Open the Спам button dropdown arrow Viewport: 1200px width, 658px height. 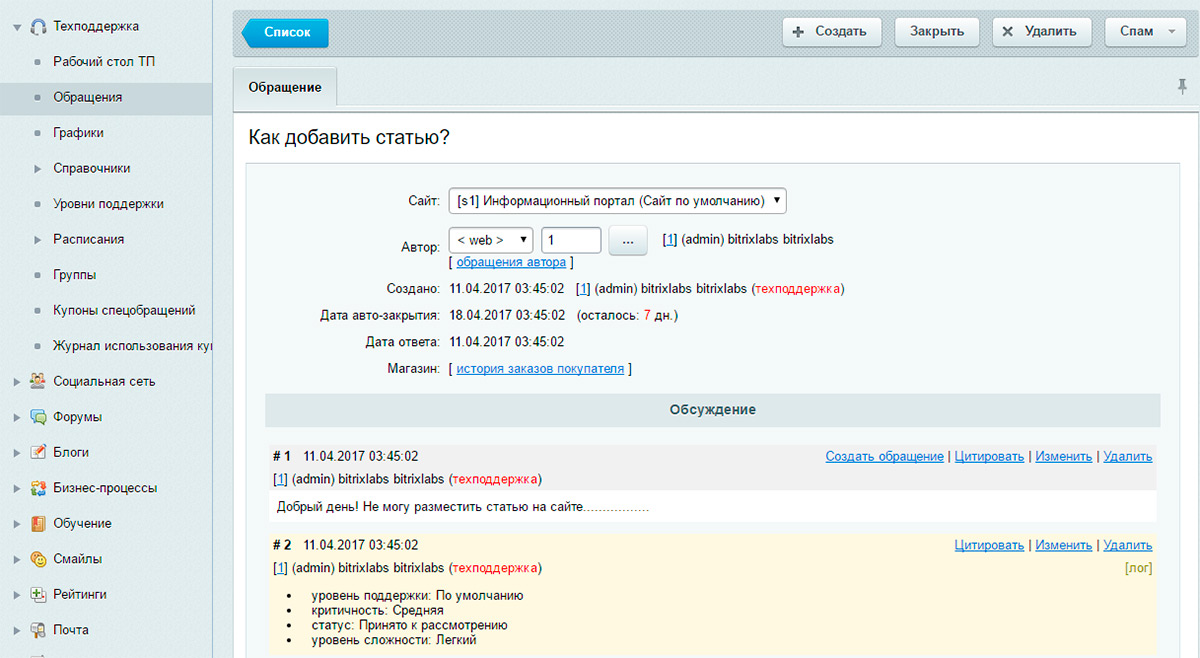click(x=1172, y=31)
